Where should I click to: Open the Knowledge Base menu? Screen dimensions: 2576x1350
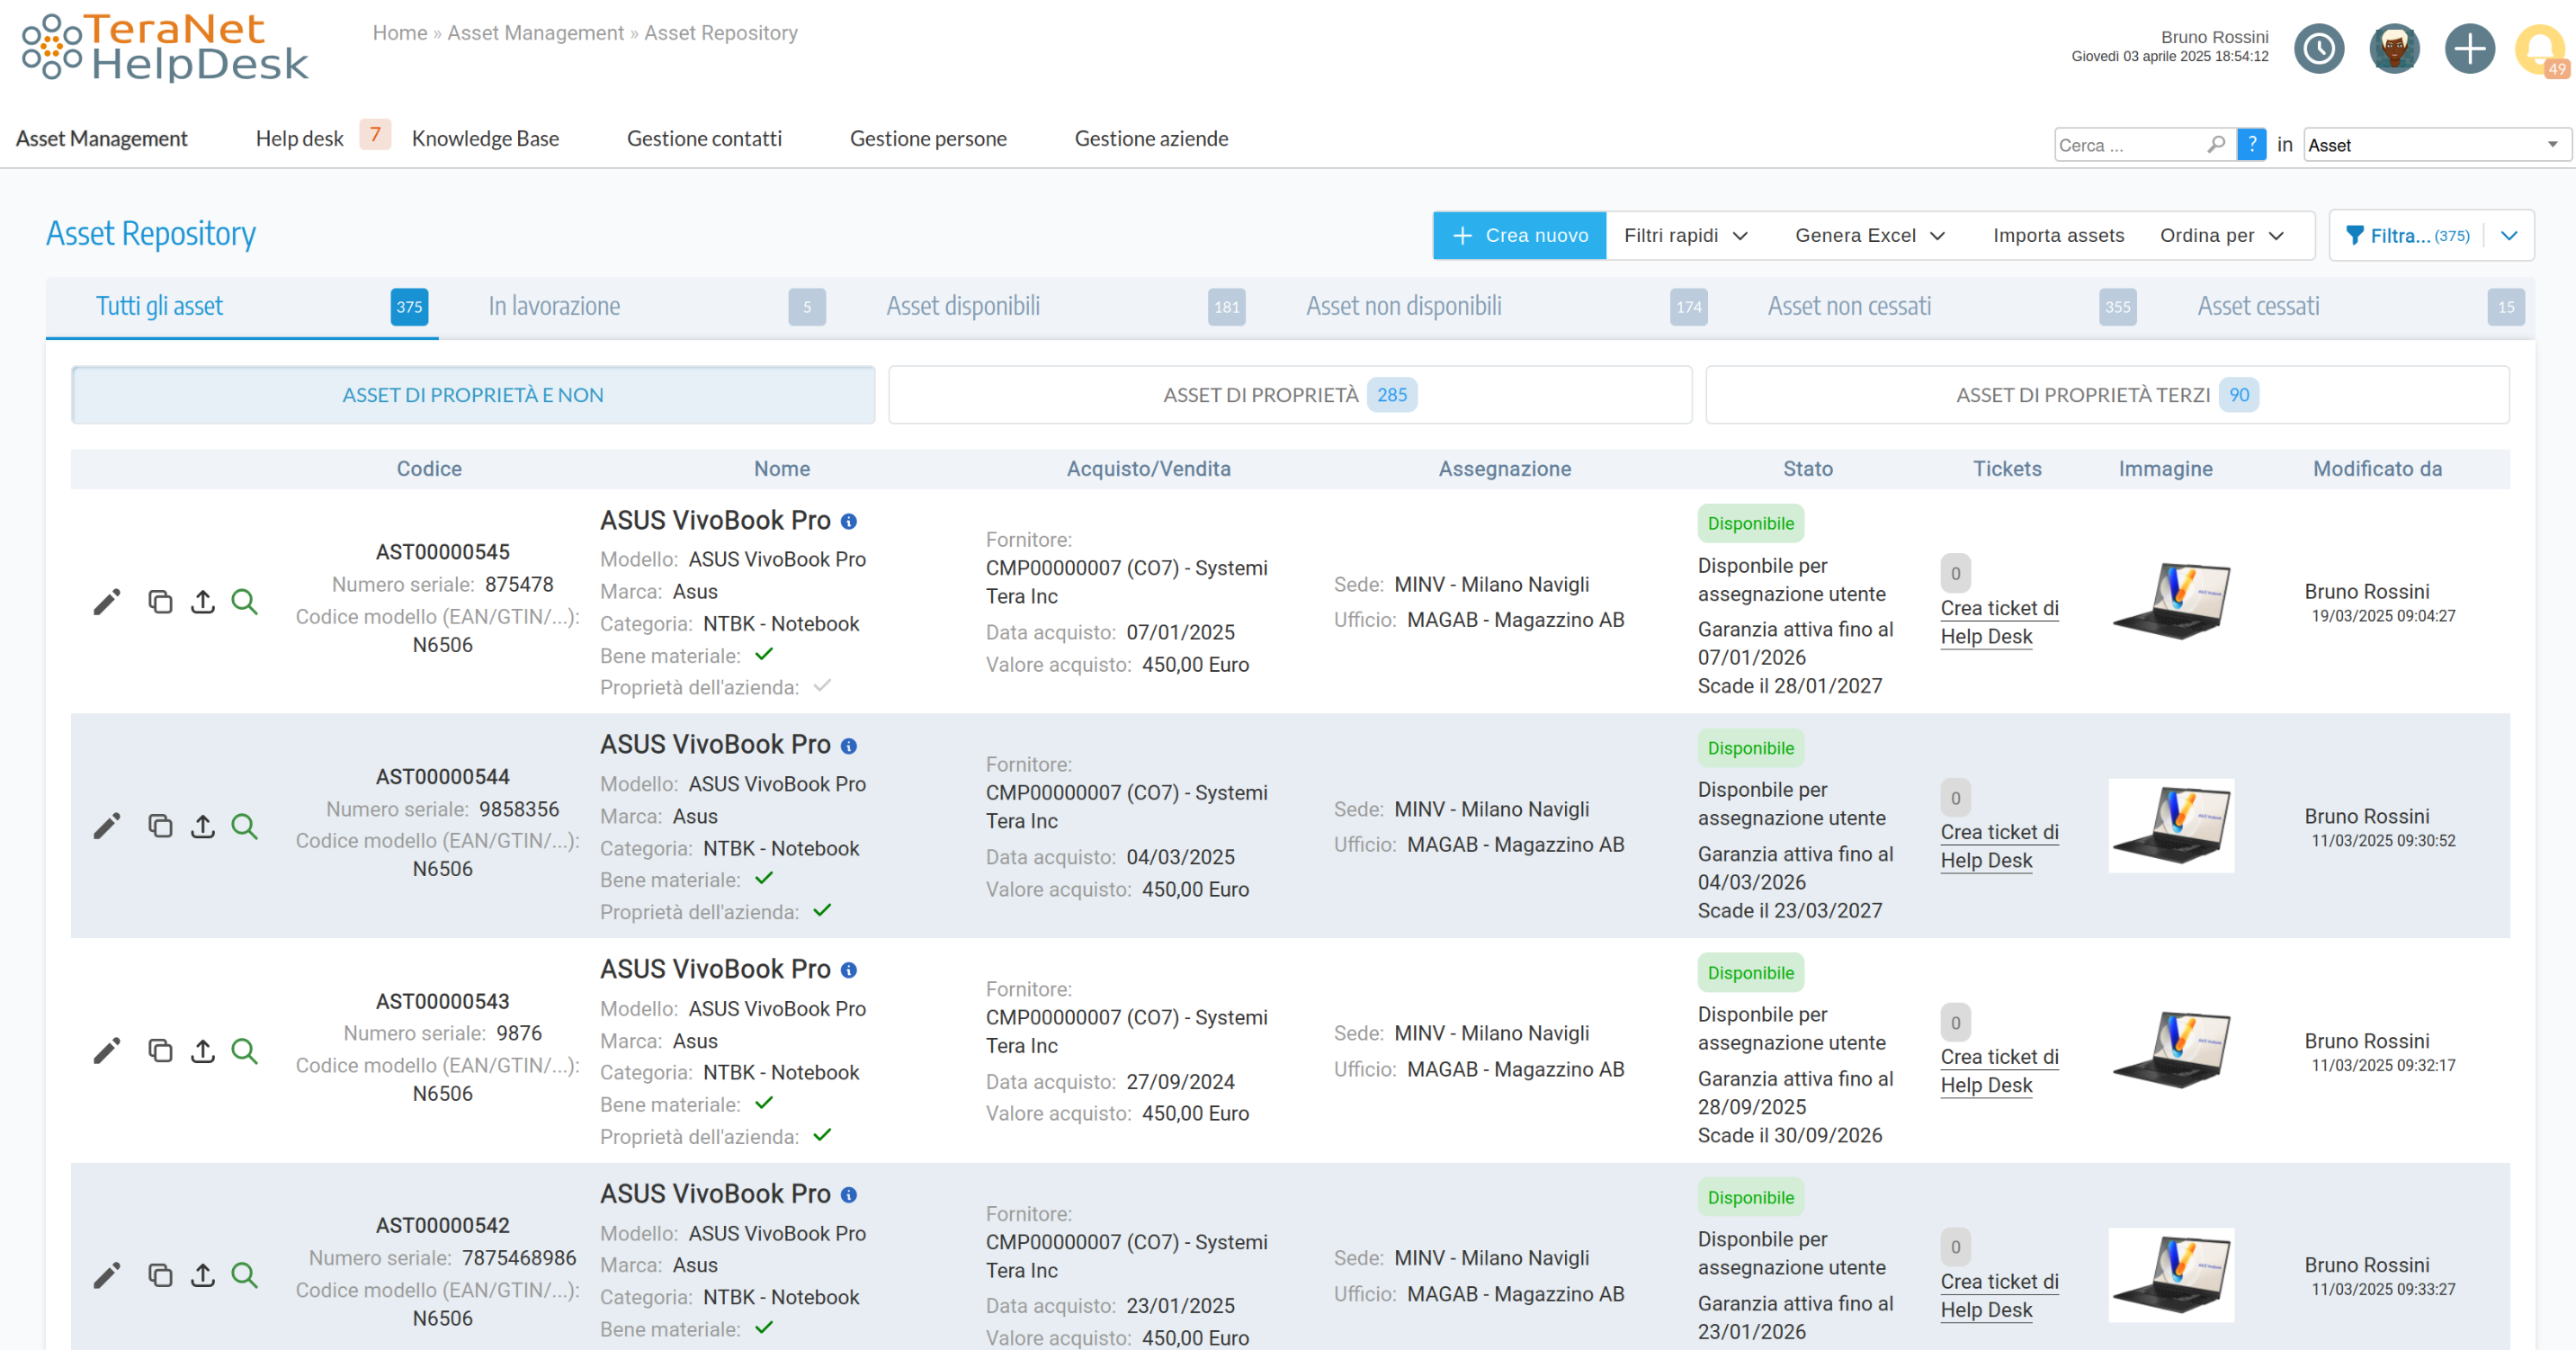point(485,139)
